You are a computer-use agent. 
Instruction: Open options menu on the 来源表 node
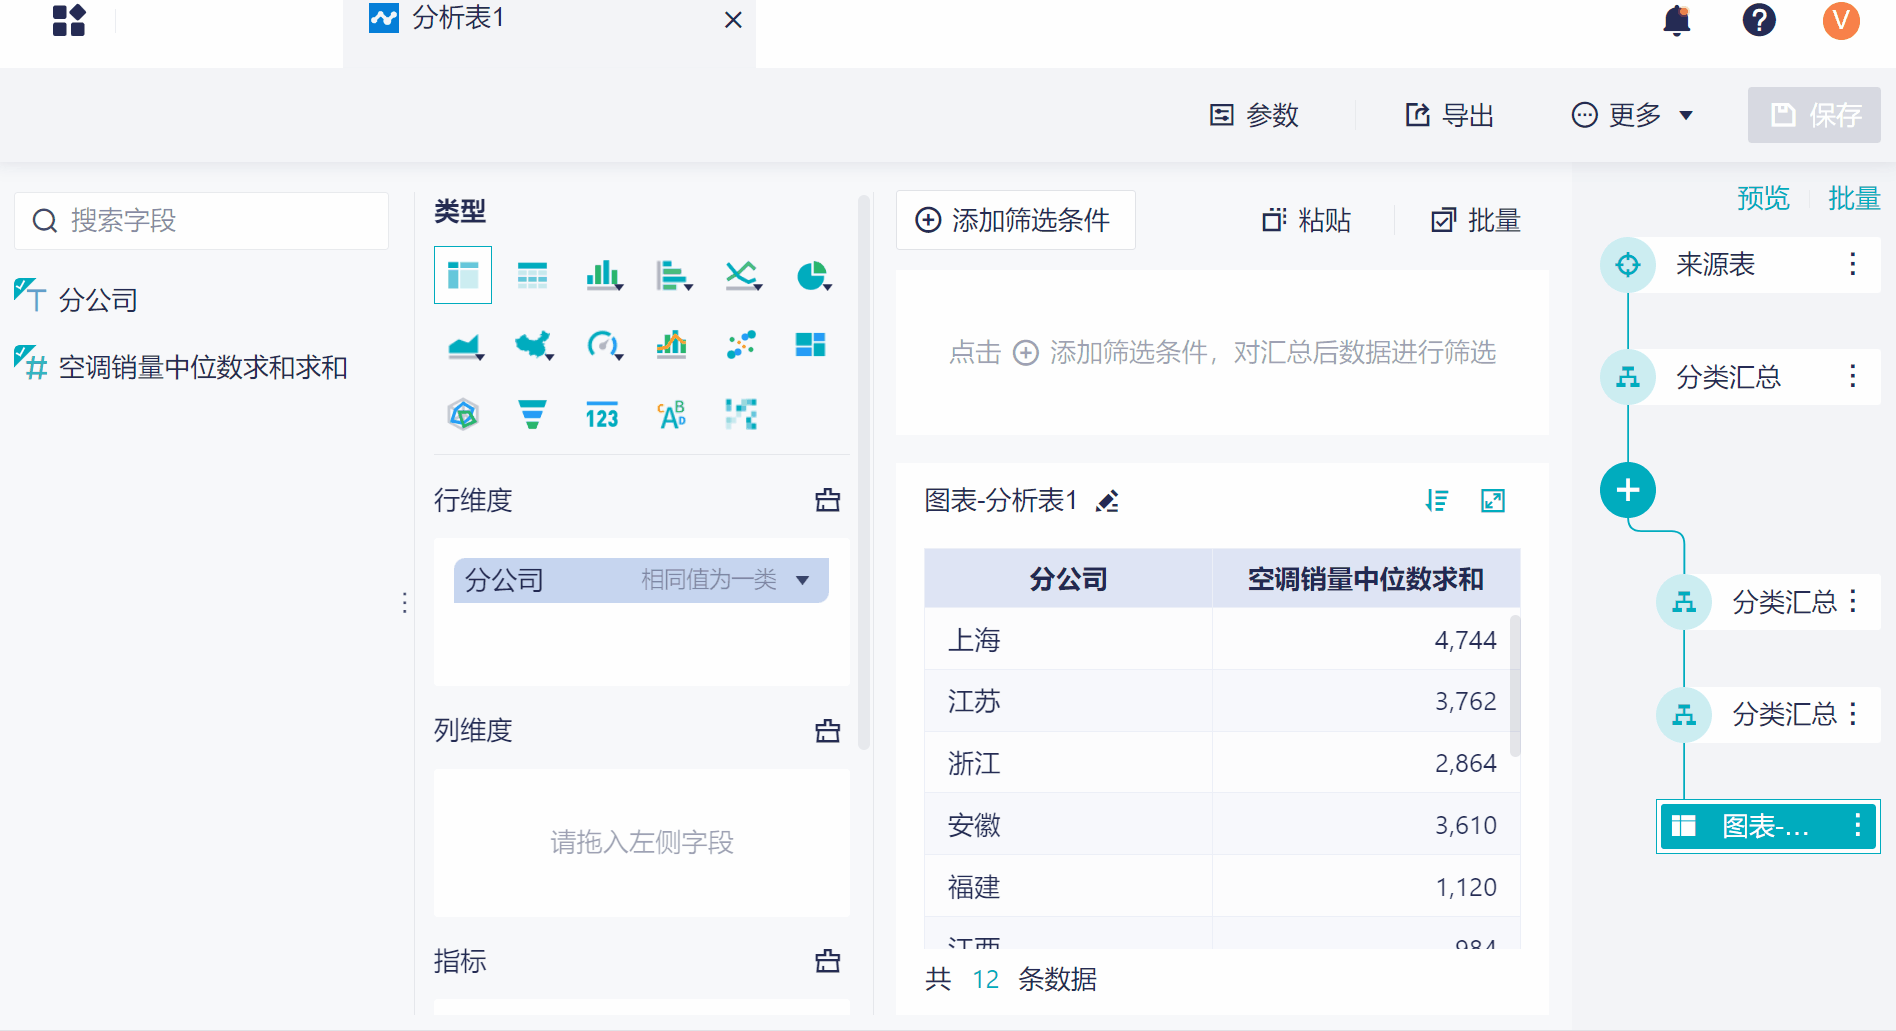coord(1852,264)
